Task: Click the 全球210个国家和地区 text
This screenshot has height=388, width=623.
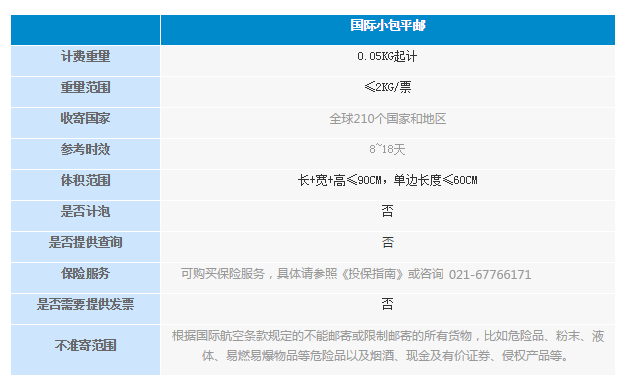Action: pyautogui.click(x=387, y=118)
